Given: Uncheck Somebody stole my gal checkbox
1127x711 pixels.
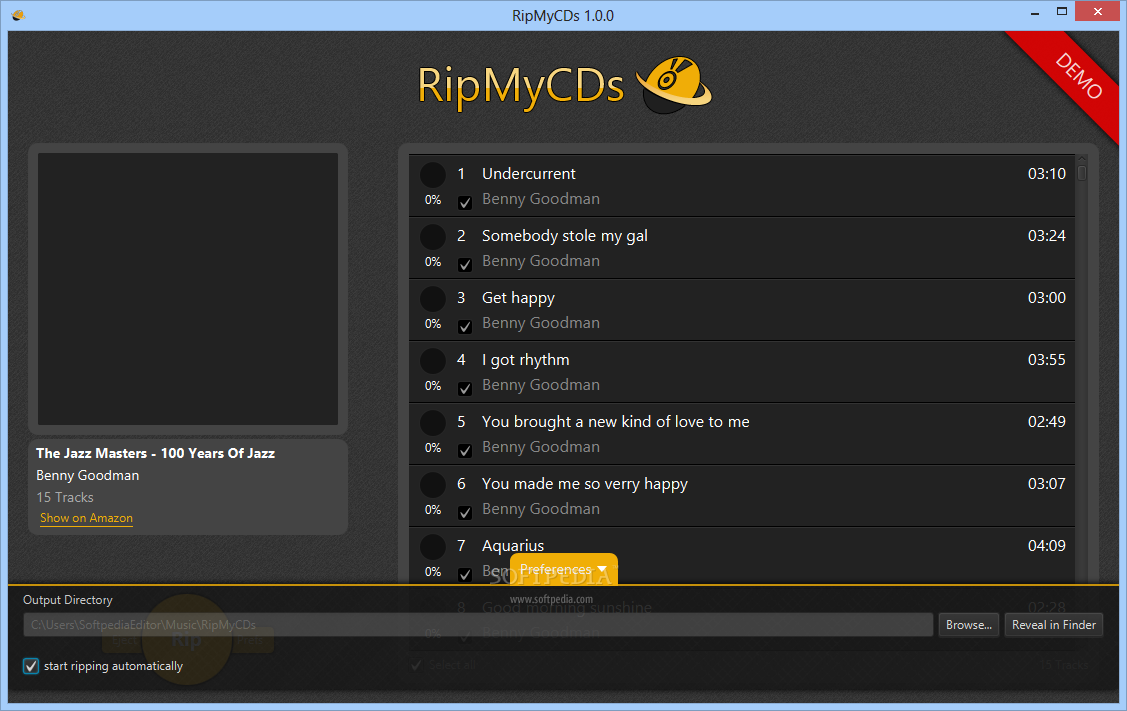Looking at the screenshot, I should 465,265.
